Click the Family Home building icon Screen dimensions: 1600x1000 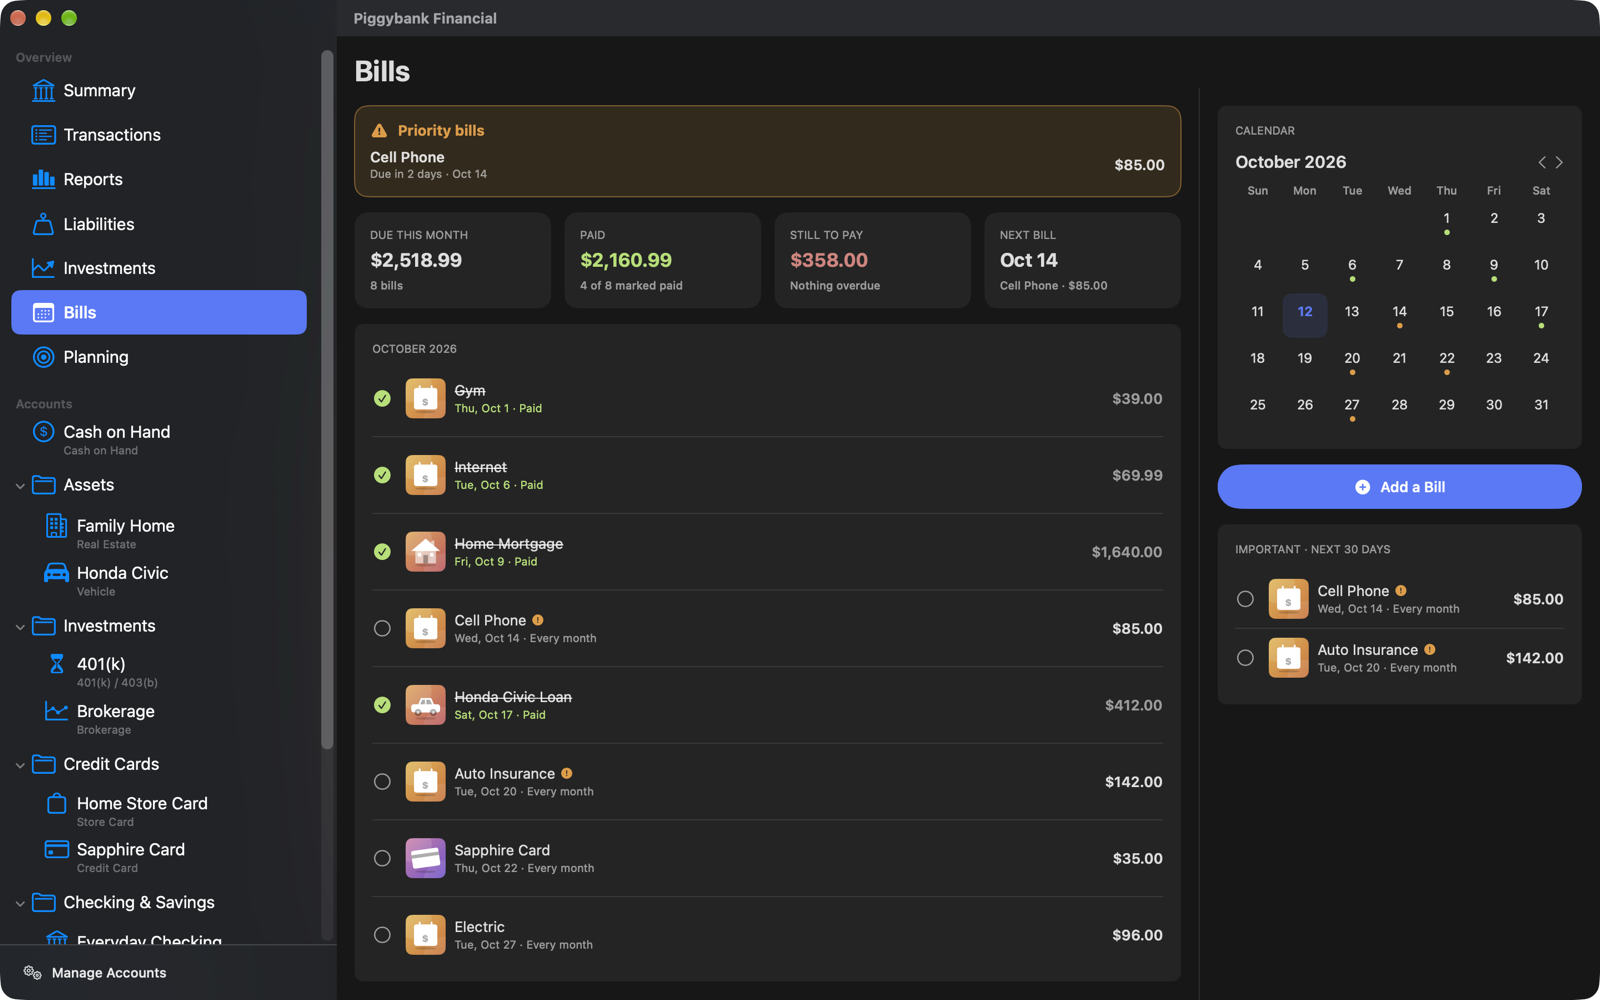(x=56, y=526)
